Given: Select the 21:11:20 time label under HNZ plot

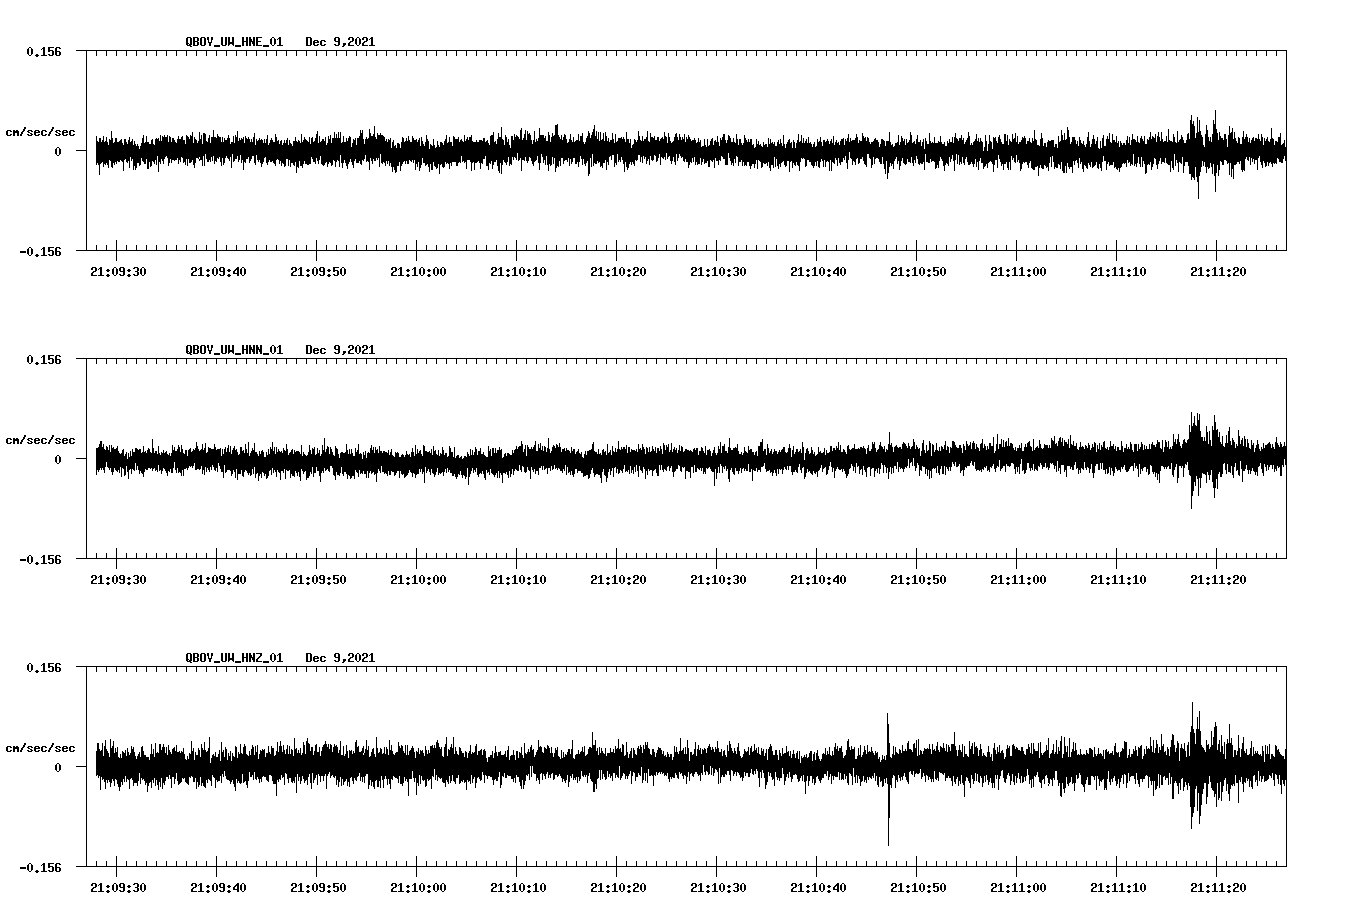Looking at the screenshot, I should point(1218,887).
